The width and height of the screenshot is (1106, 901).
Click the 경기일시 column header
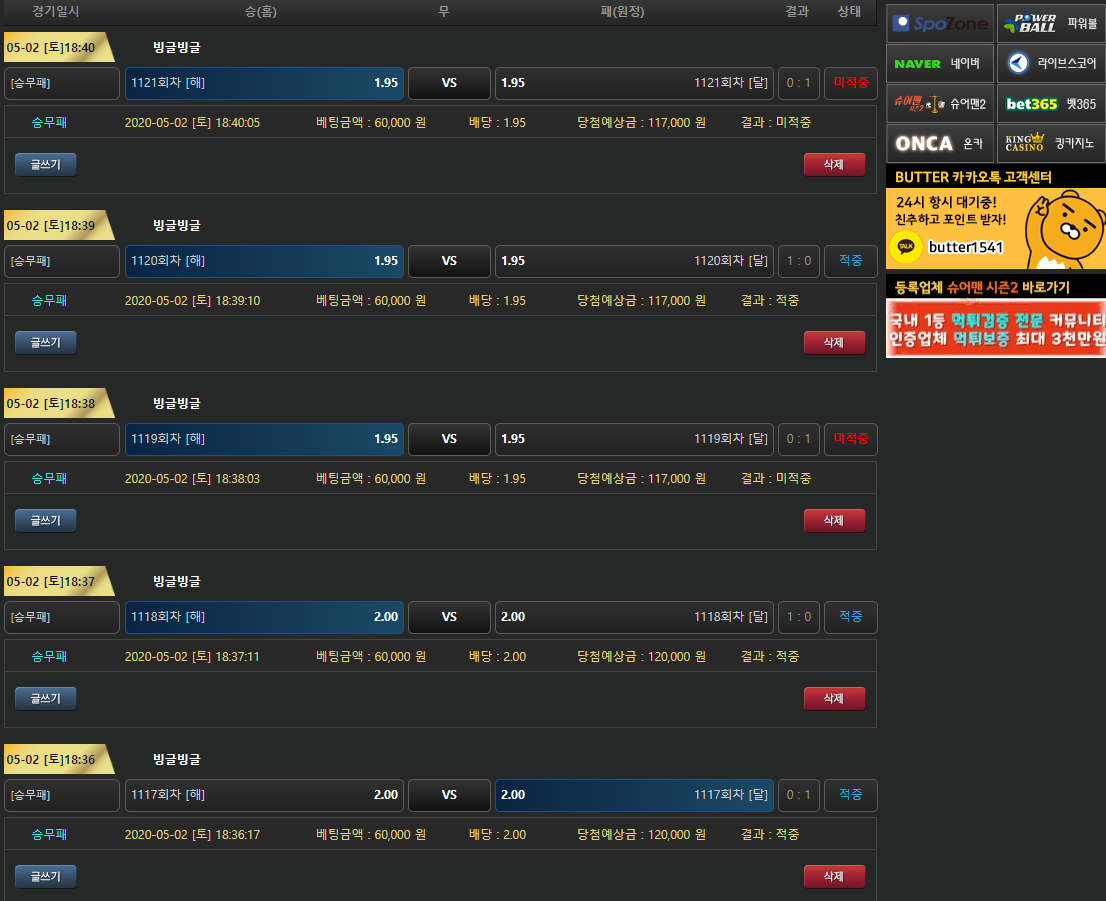(x=56, y=12)
